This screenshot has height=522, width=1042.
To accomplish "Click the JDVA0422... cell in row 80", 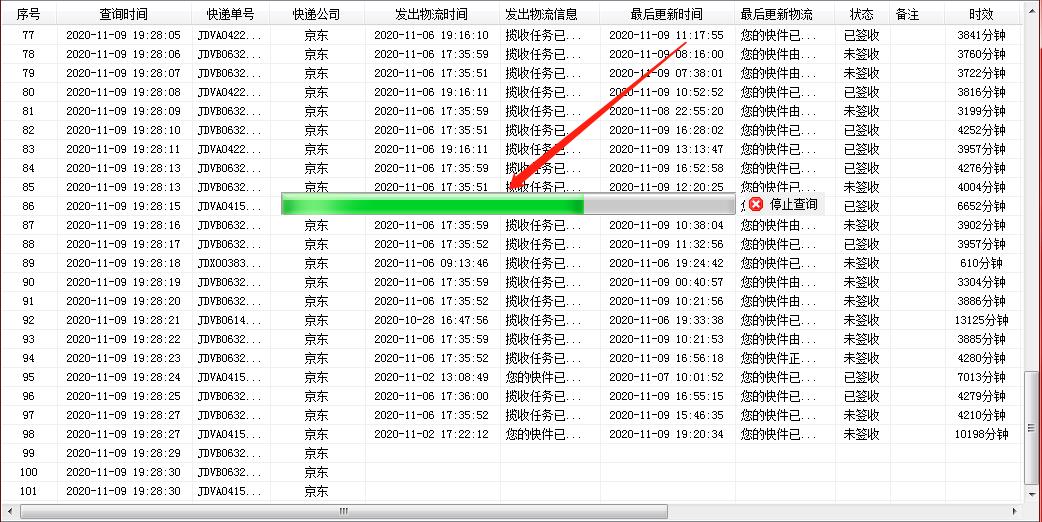I will pyautogui.click(x=230, y=92).
